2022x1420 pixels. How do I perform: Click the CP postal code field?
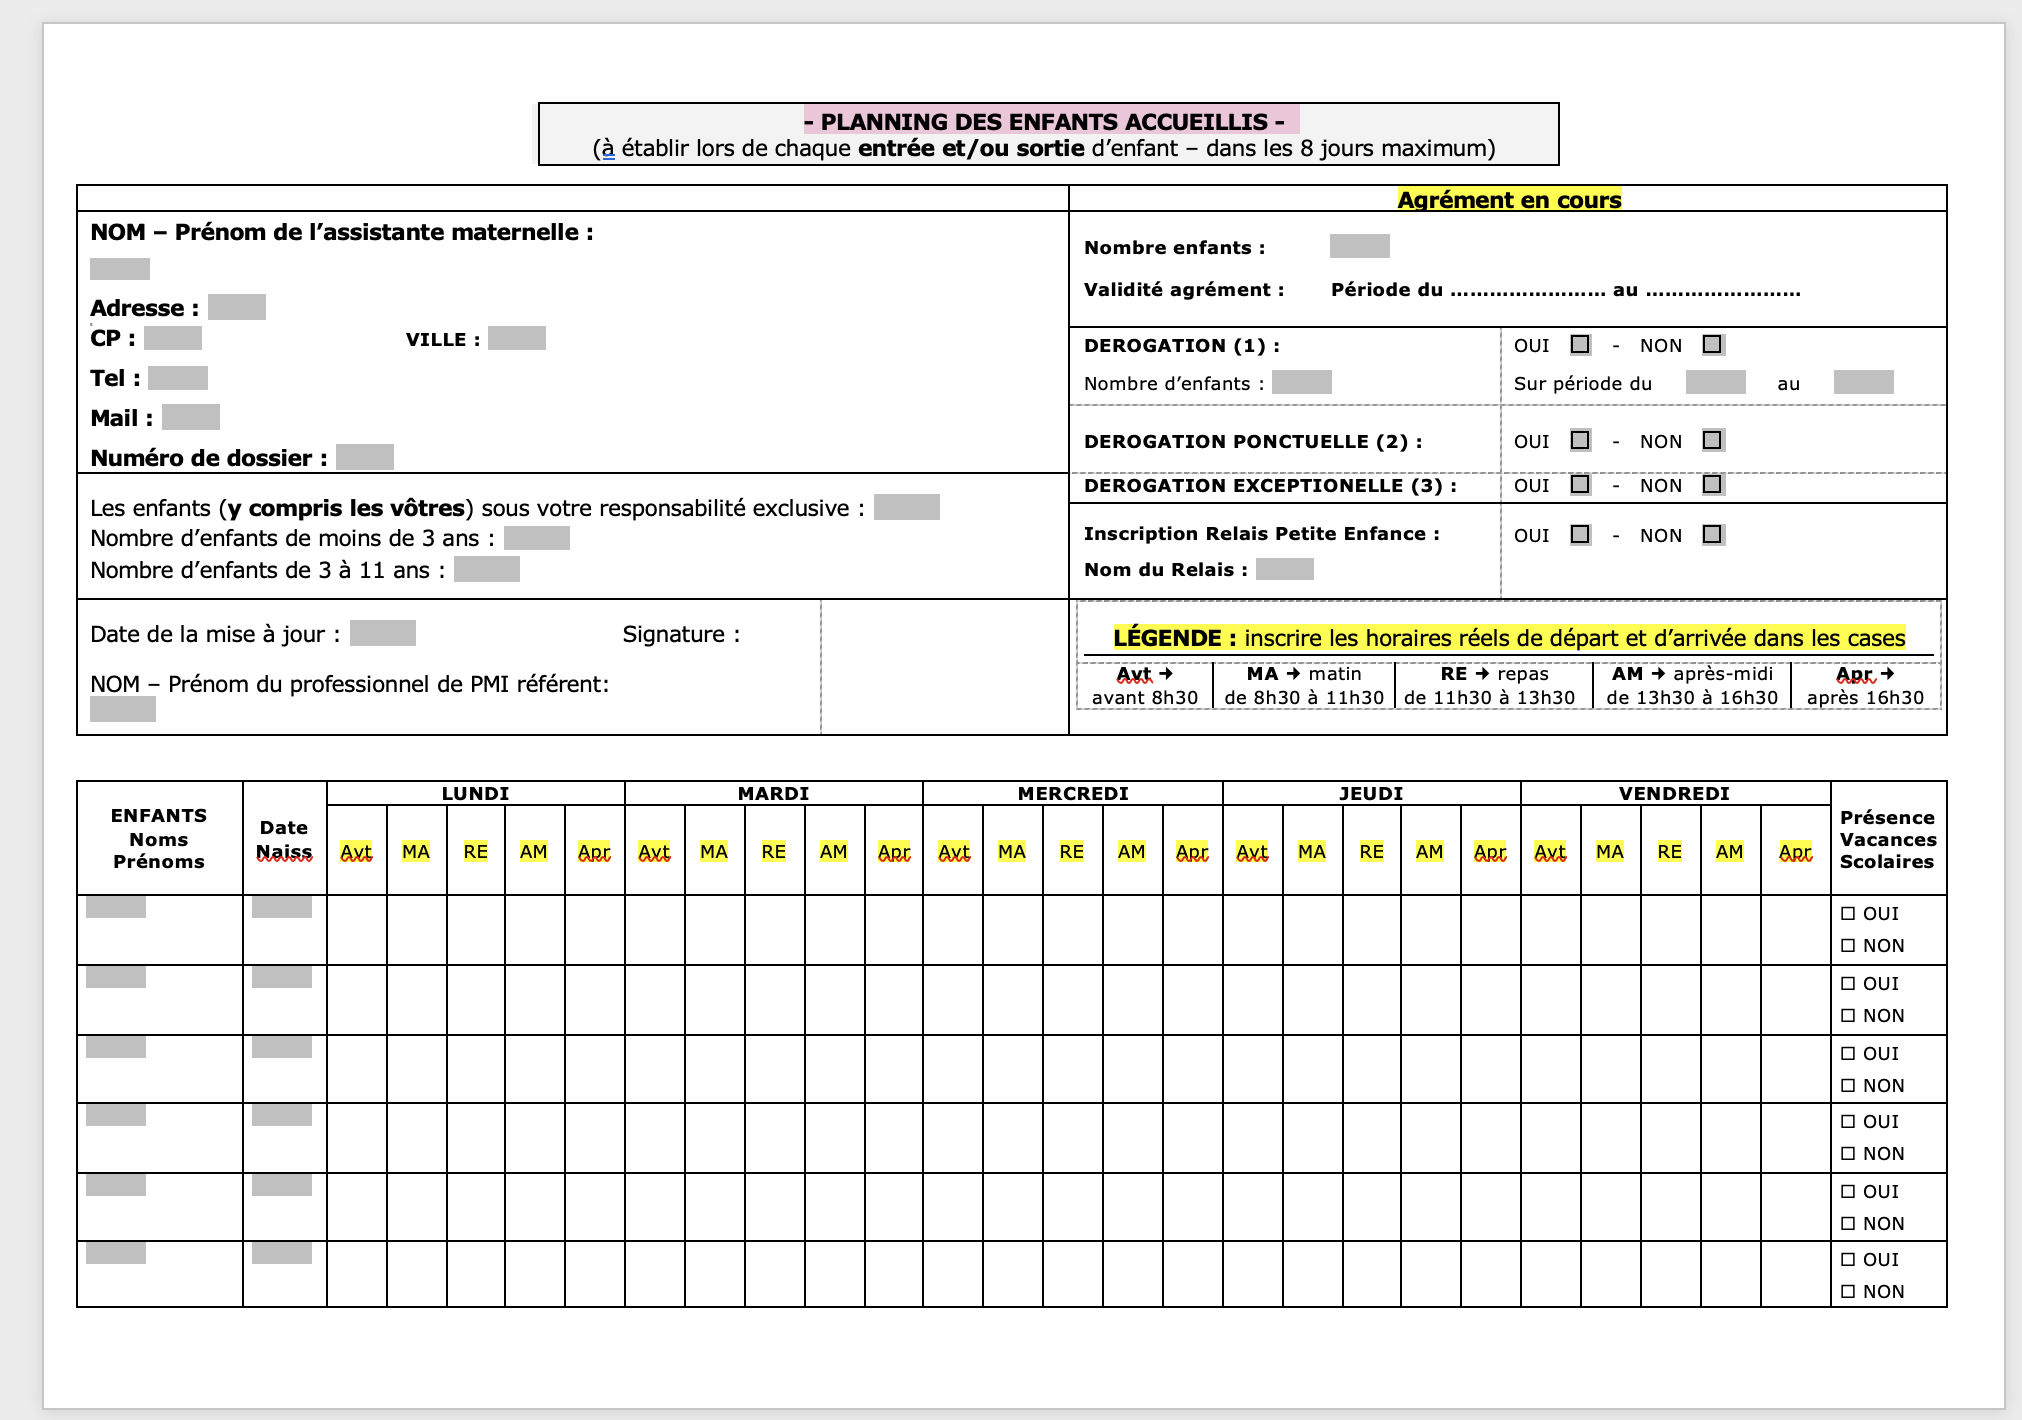[x=173, y=338]
